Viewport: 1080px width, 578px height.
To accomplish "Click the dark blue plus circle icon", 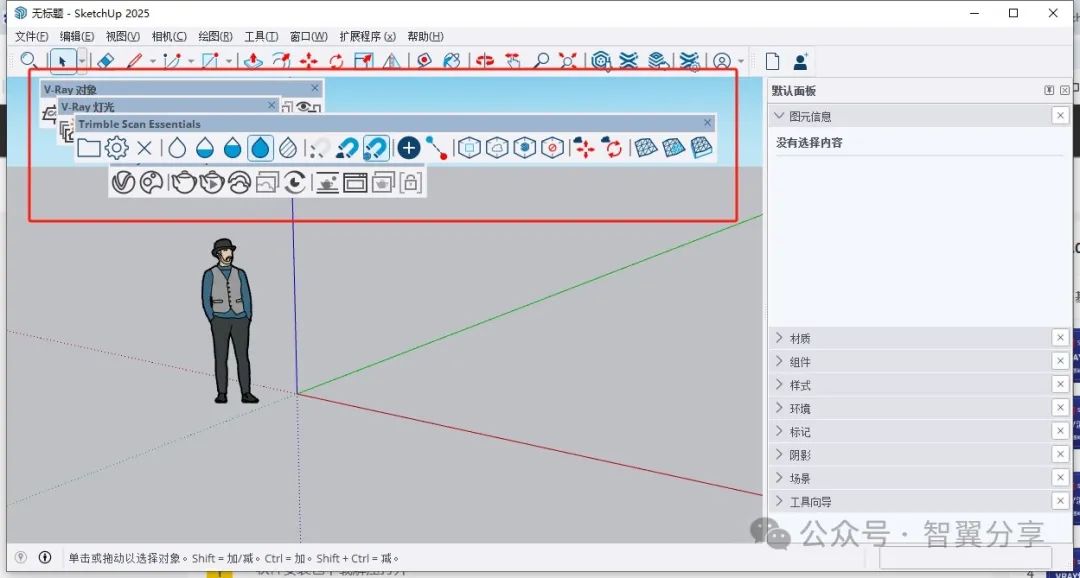I will (x=409, y=147).
